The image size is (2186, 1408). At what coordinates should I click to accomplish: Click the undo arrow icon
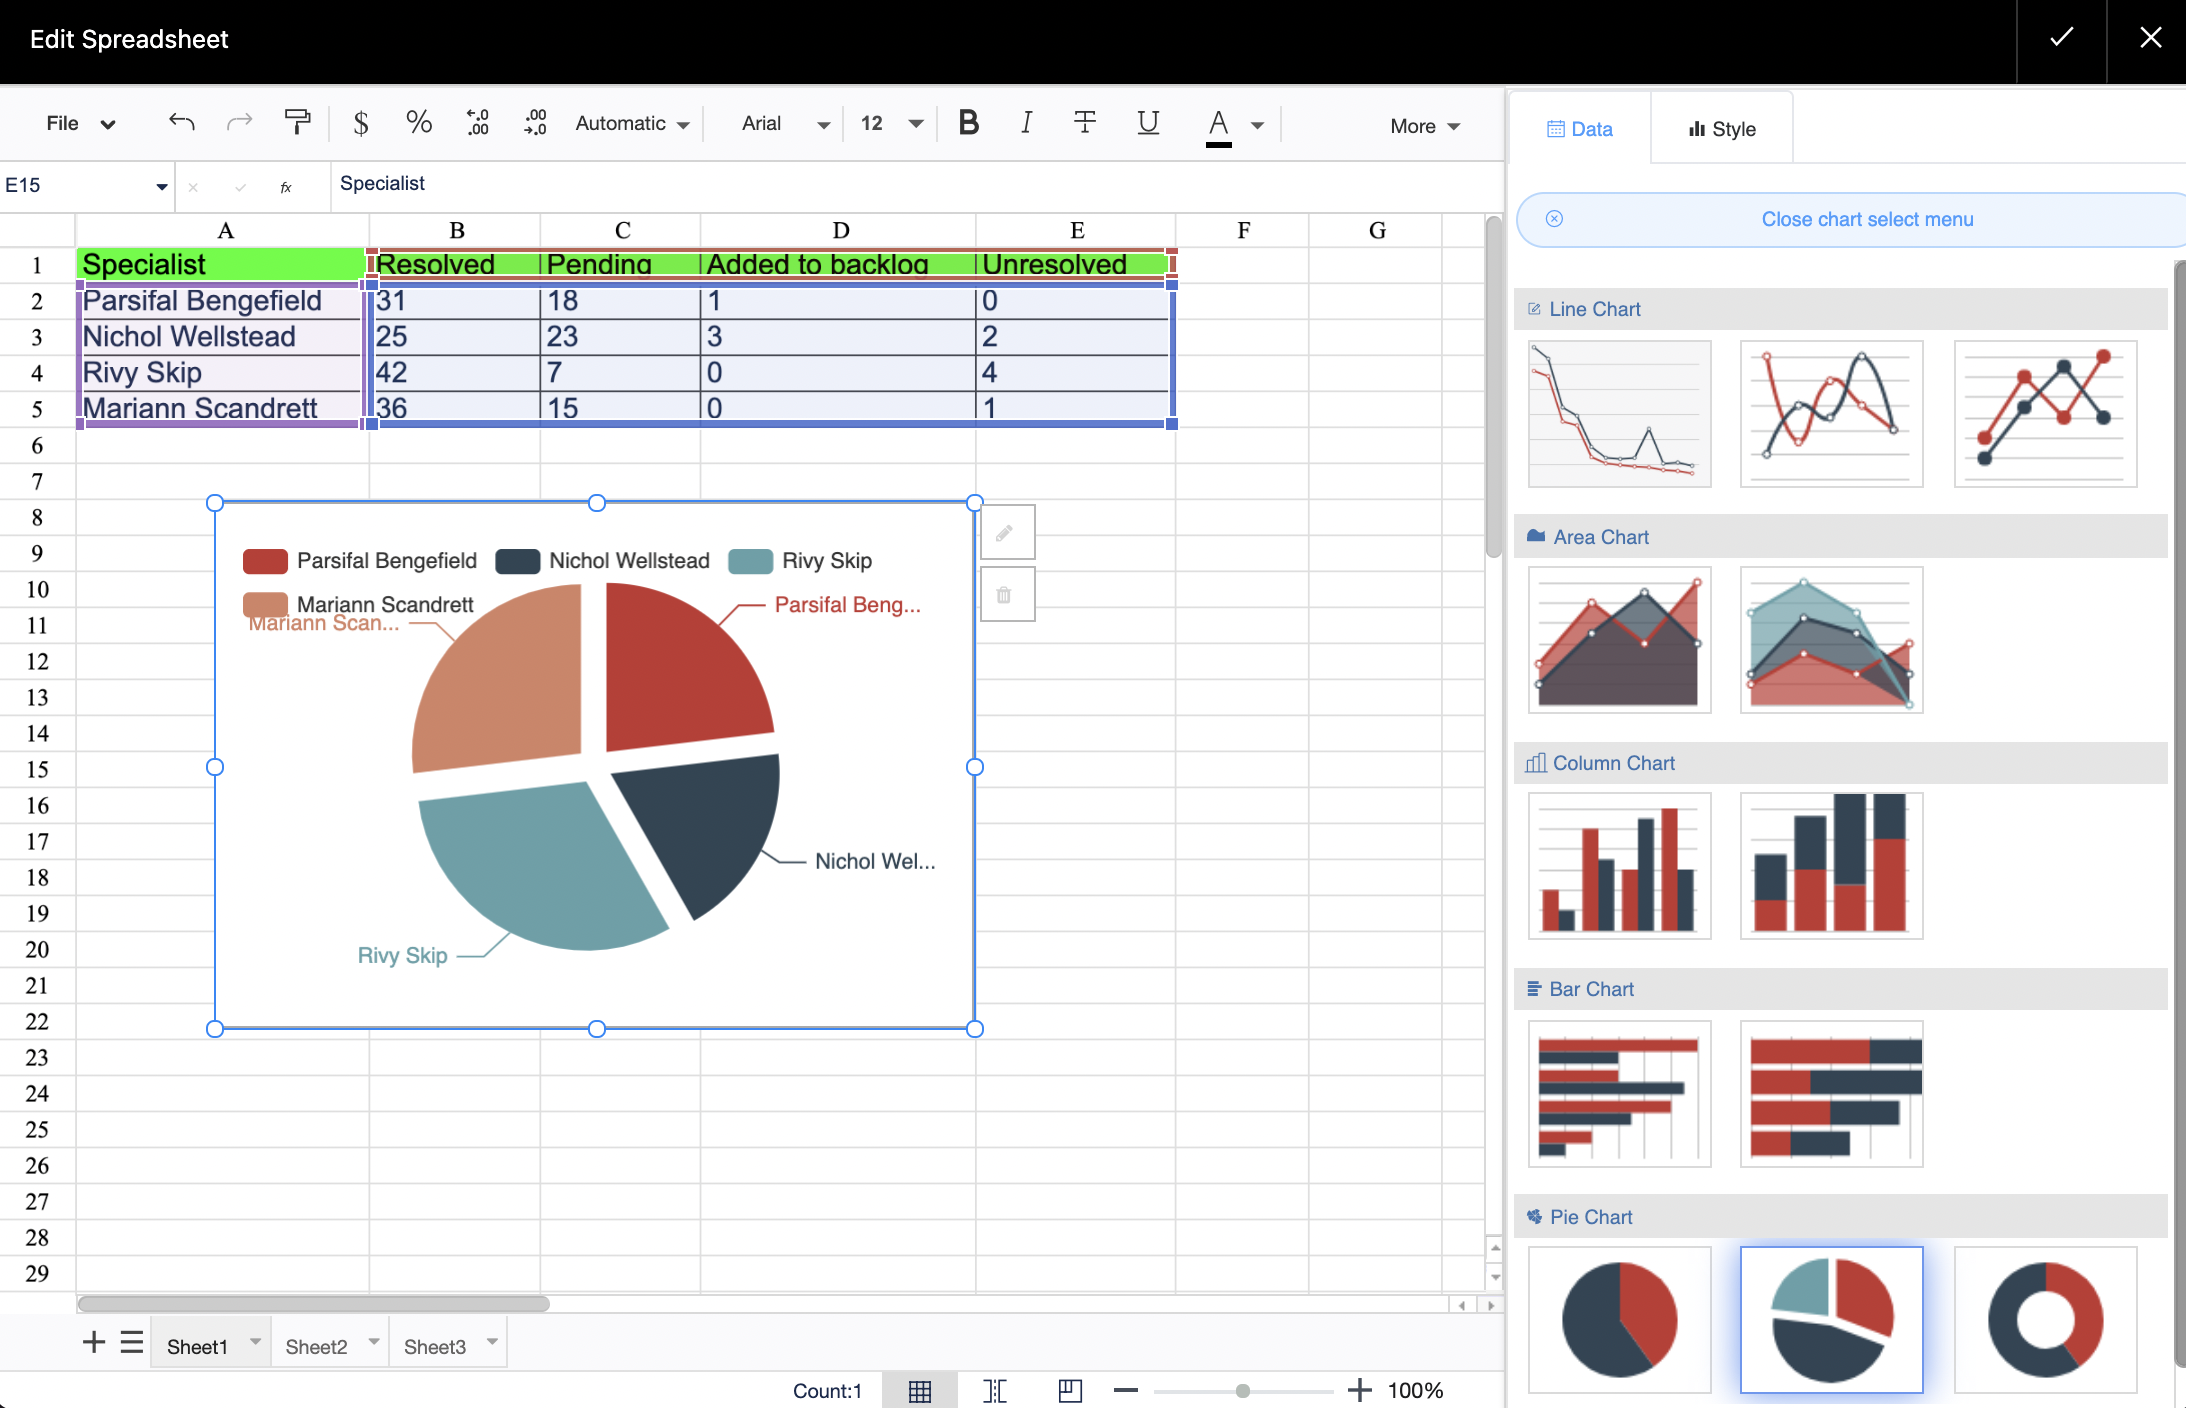[181, 123]
